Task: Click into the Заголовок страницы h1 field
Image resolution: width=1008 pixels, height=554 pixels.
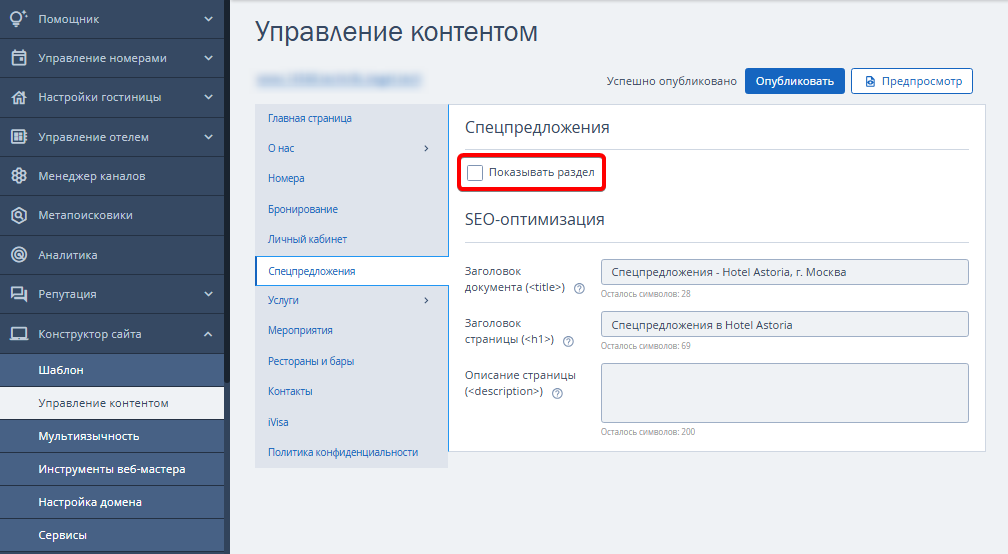Action: tap(784, 325)
